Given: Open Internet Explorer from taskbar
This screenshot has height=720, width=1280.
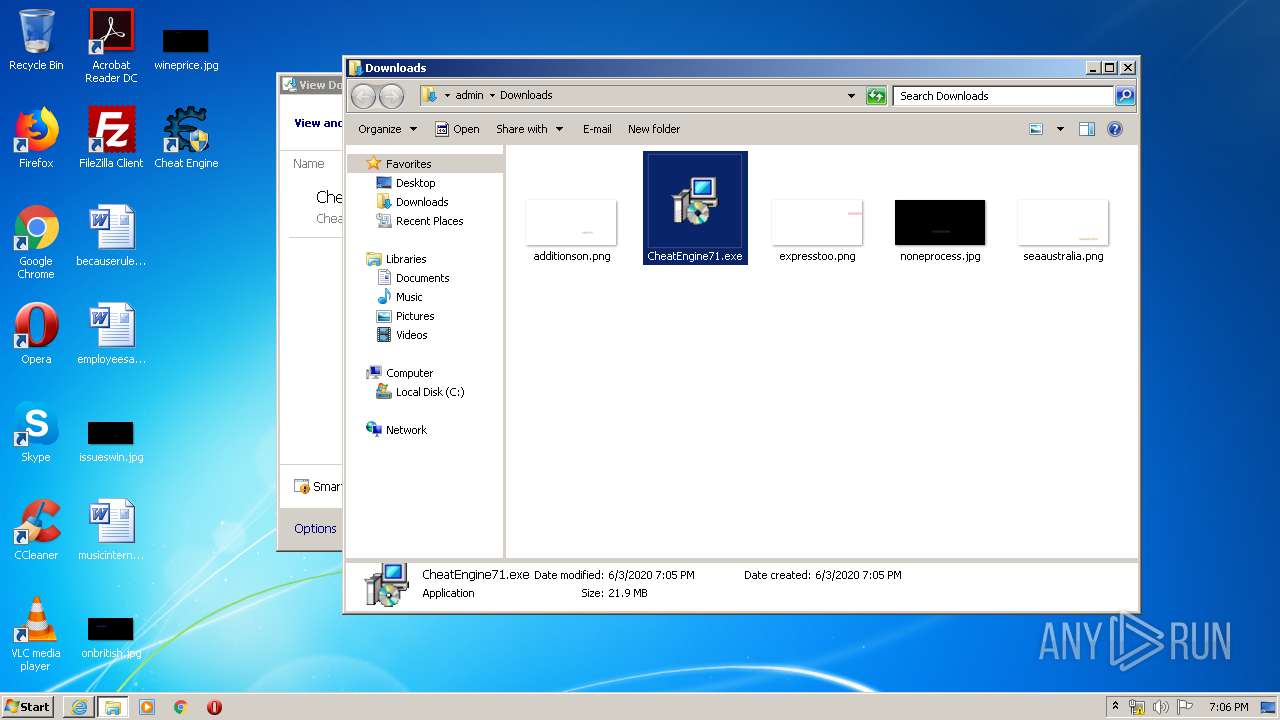Looking at the screenshot, I should coord(79,707).
